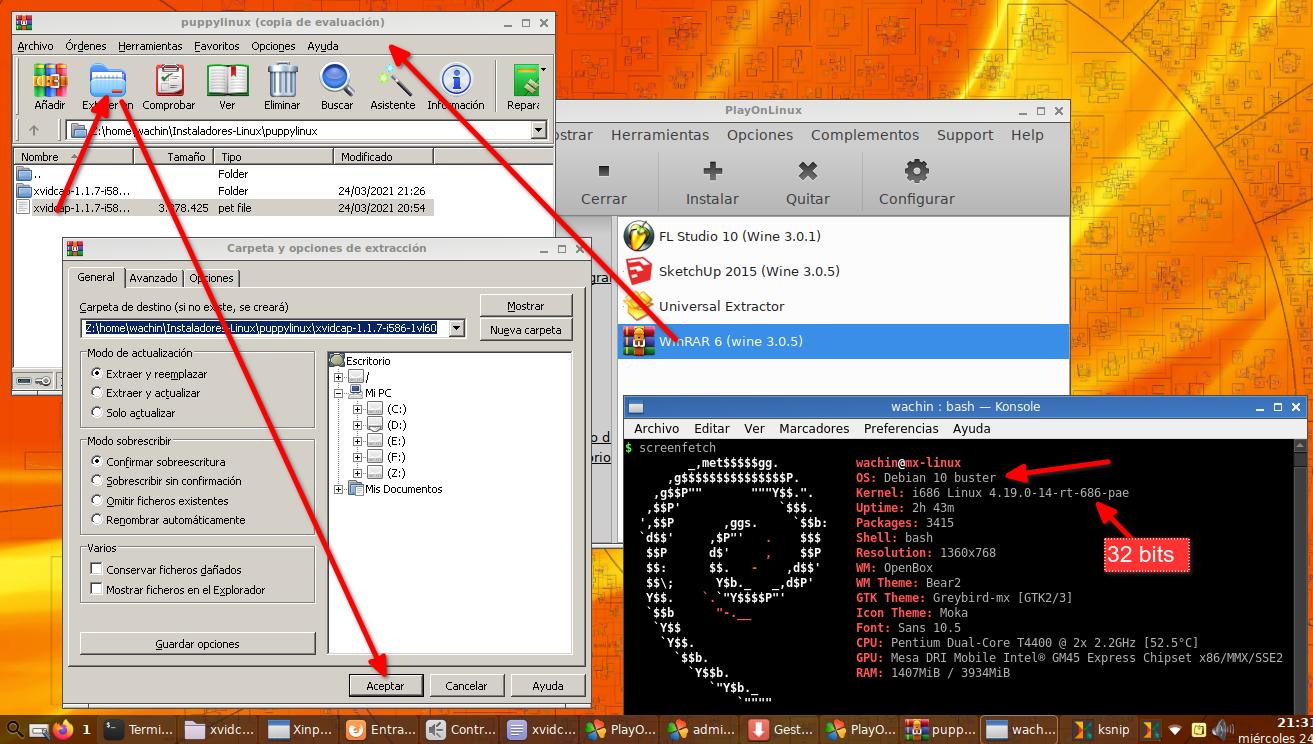Sort by Tamaño column header
Screen dimensions: 1313x744
coord(173,157)
